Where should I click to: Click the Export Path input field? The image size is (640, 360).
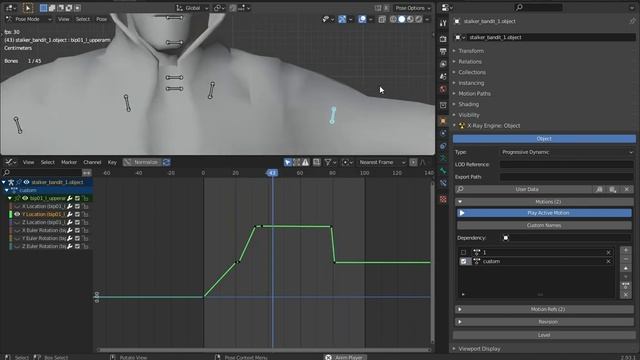(567, 177)
